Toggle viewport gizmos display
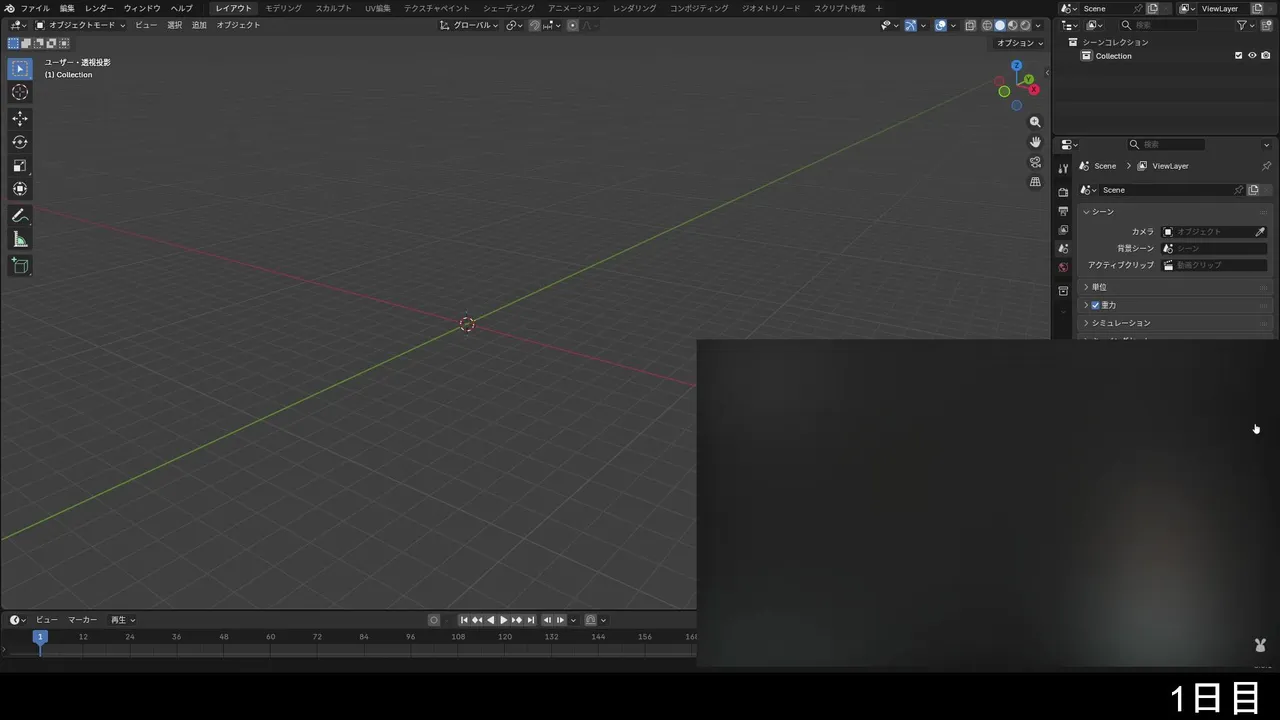Screen dimensions: 1280x720 click(911, 25)
